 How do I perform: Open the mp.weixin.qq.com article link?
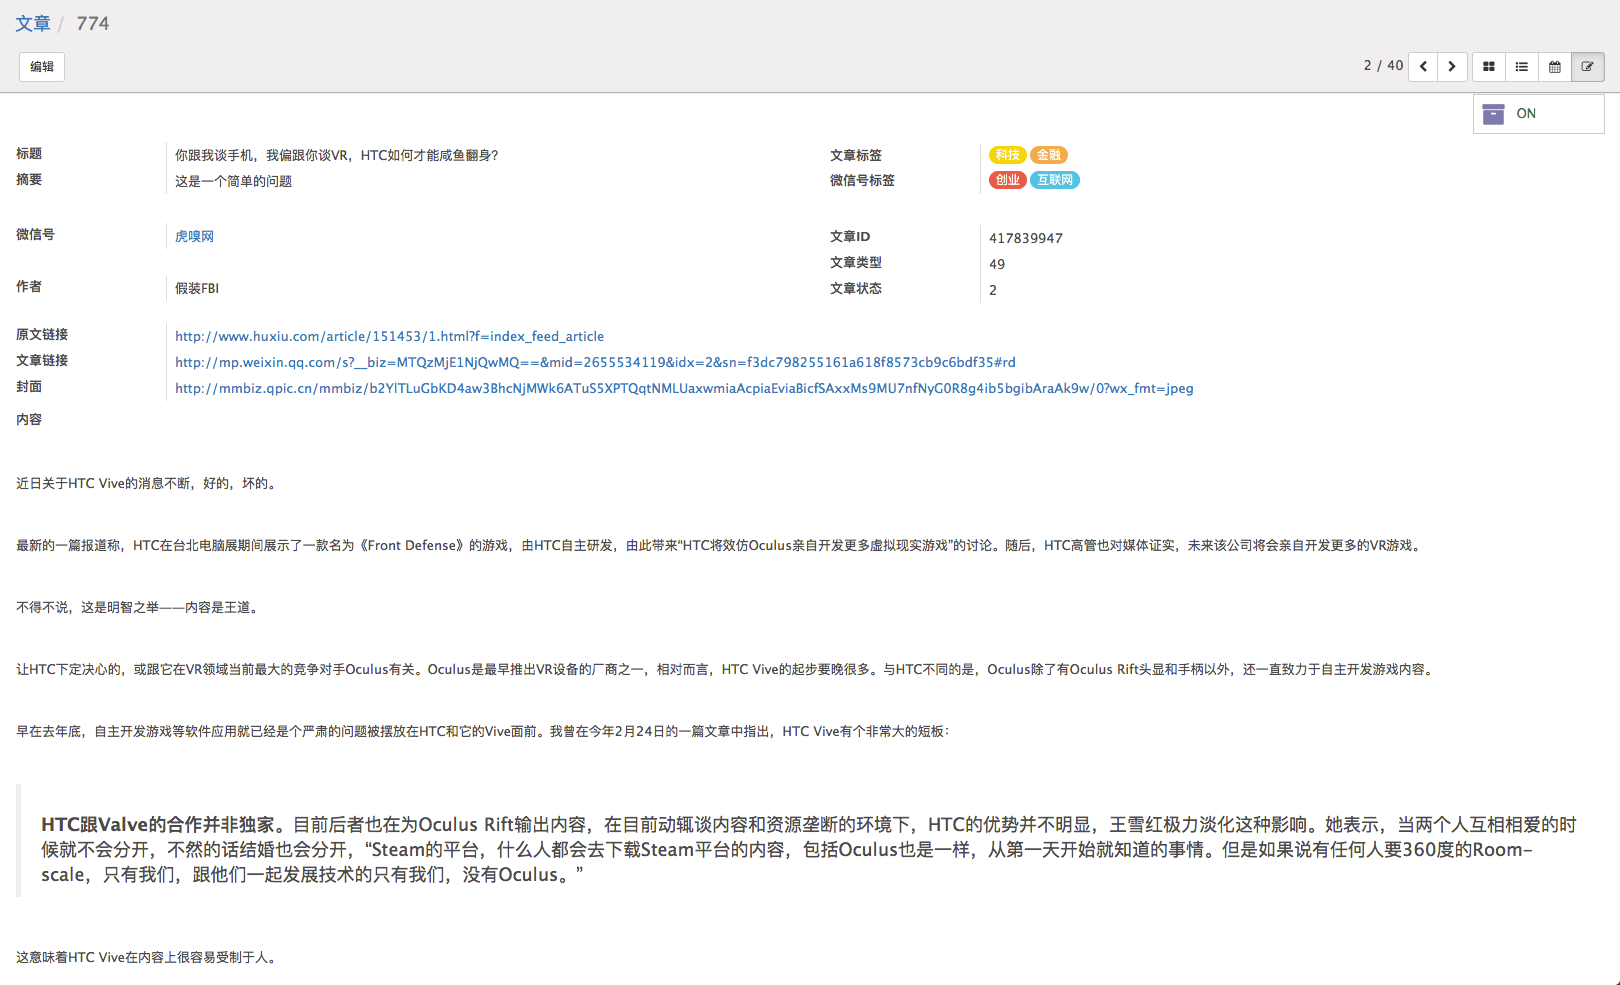pyautogui.click(x=595, y=362)
